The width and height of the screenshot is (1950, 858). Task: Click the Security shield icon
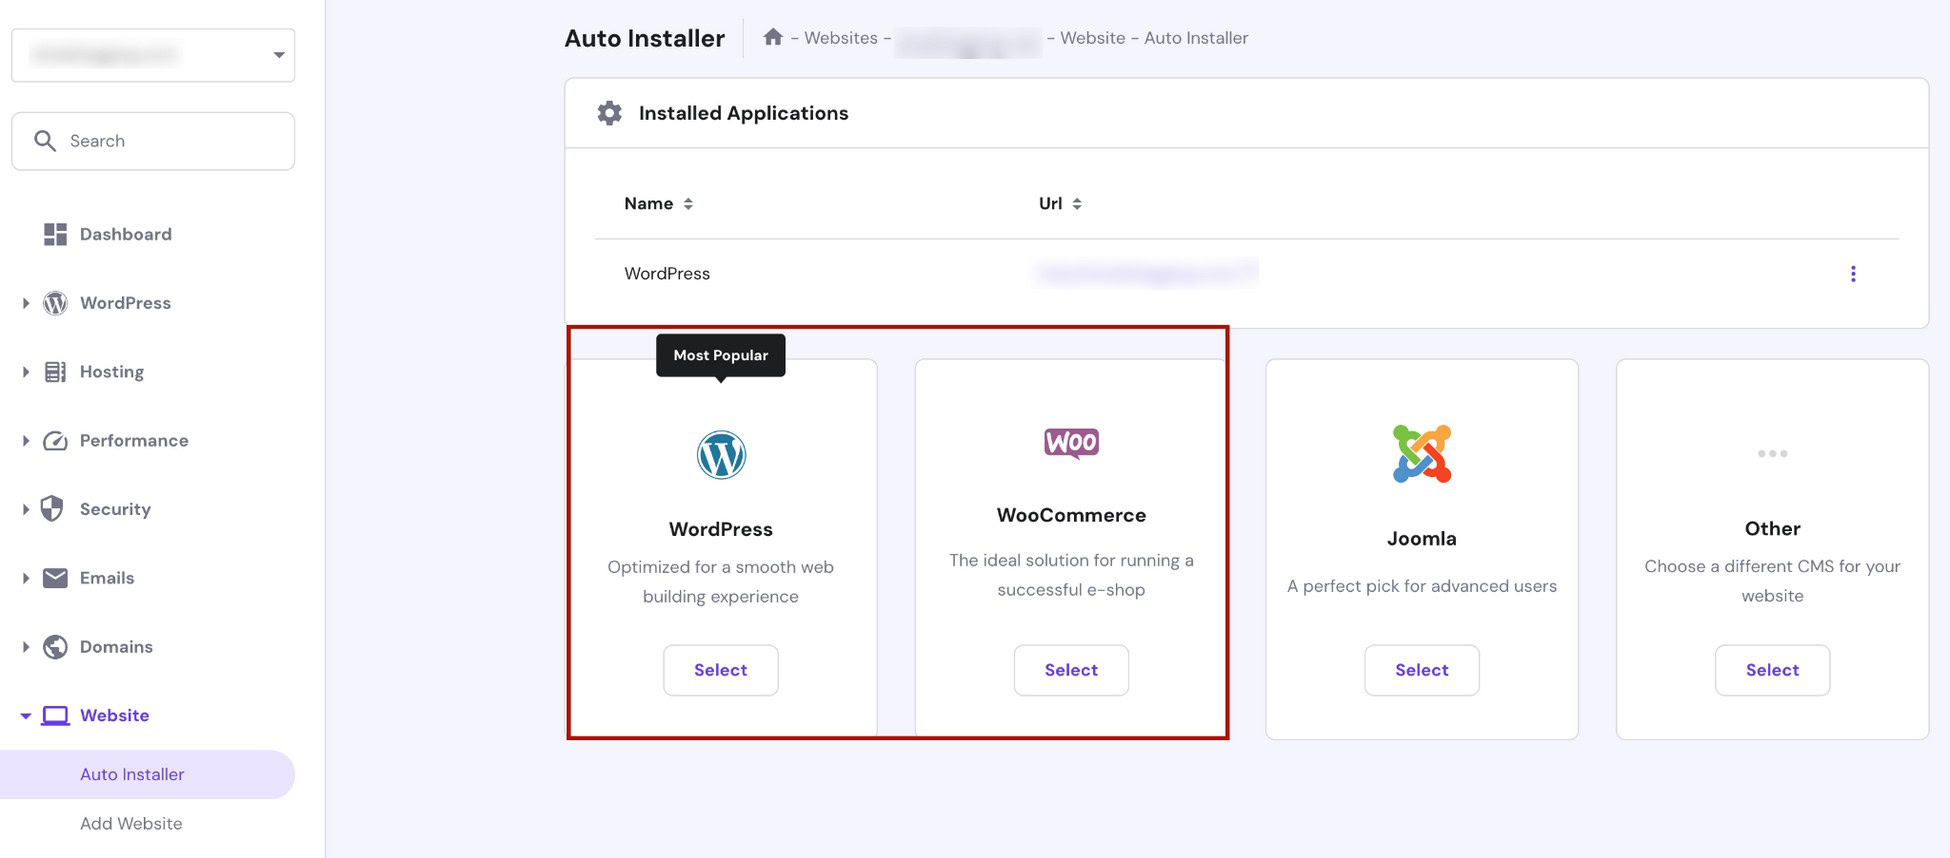pyautogui.click(x=52, y=509)
